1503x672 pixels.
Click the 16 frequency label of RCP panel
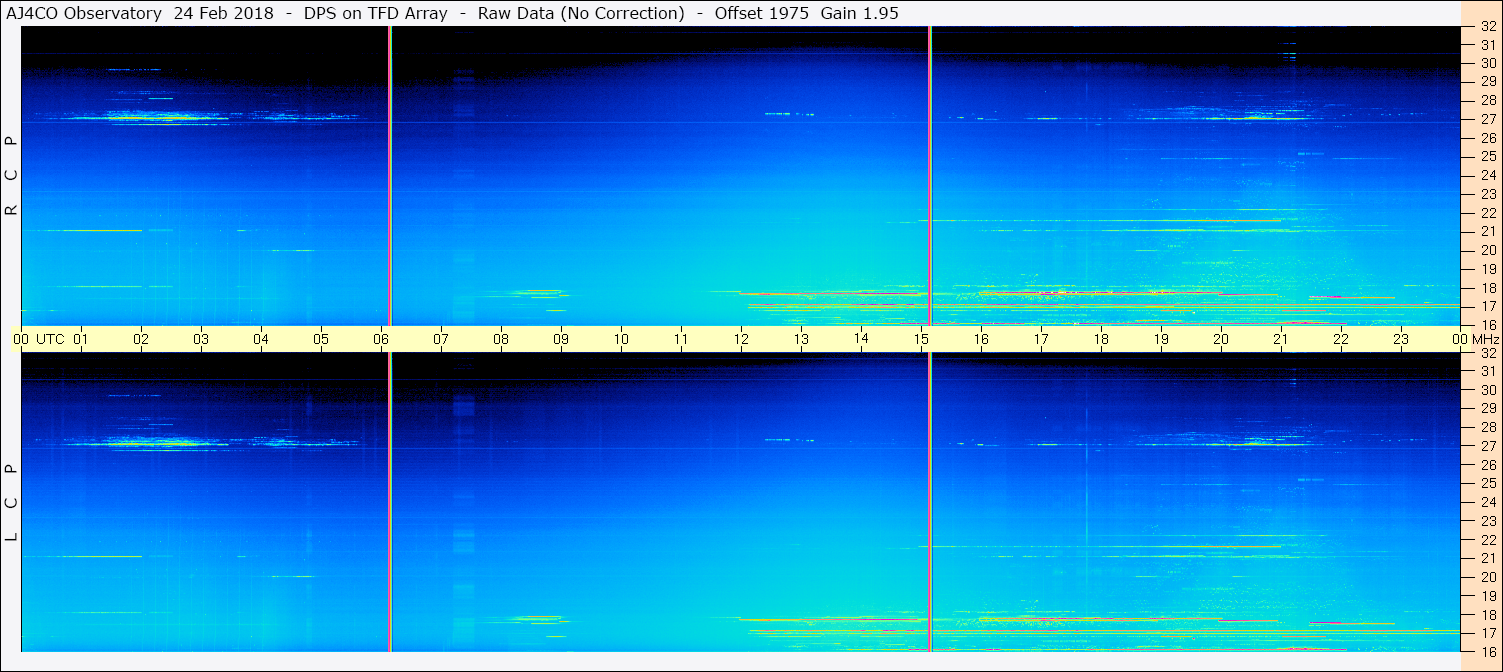pyautogui.click(x=1488, y=325)
